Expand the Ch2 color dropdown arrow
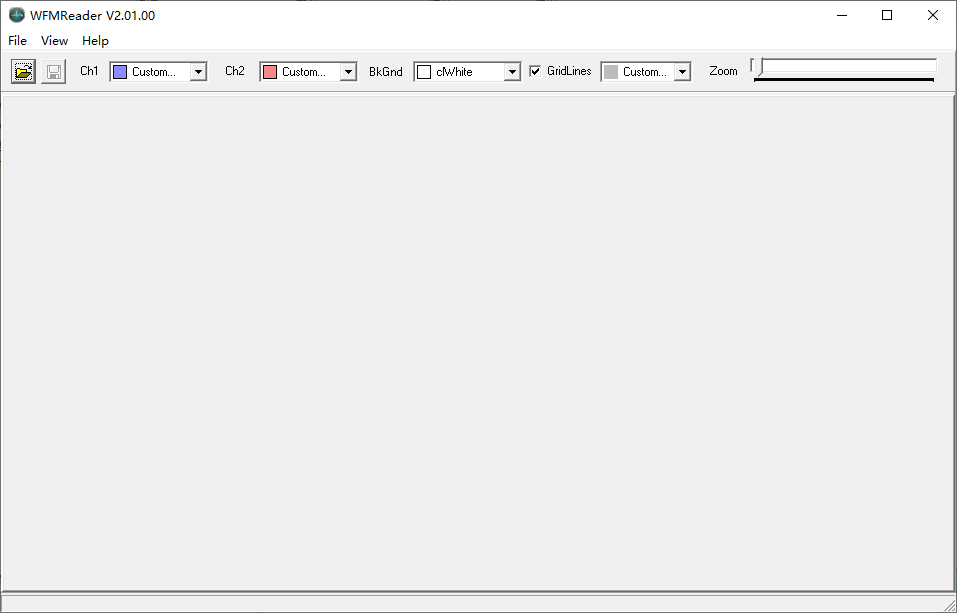Screen dimensions: 957x613 (348, 72)
